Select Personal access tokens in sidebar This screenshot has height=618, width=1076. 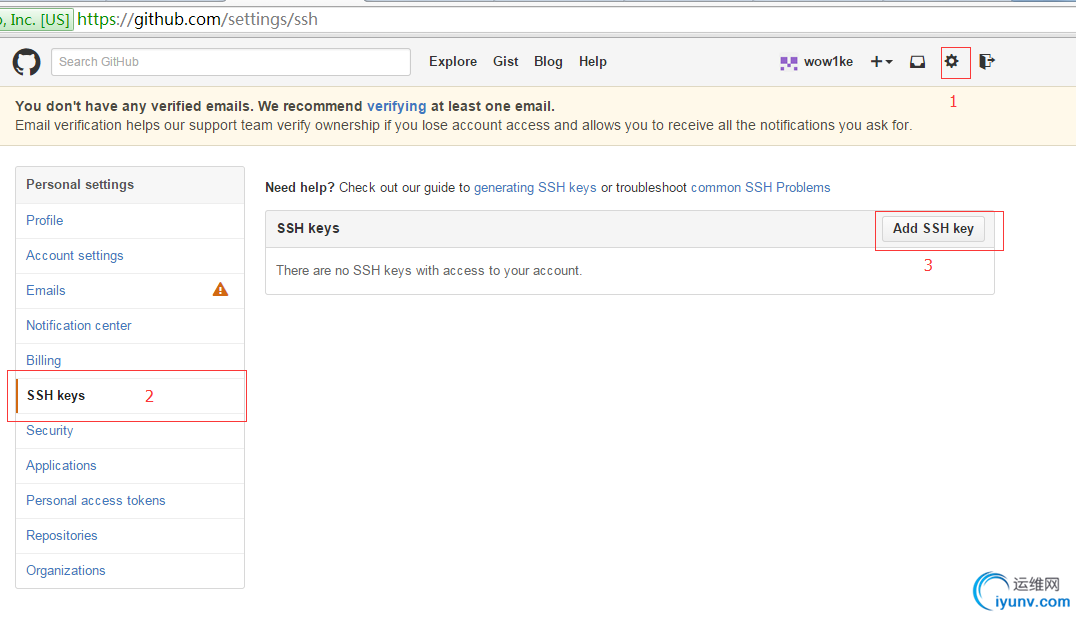(x=130, y=500)
